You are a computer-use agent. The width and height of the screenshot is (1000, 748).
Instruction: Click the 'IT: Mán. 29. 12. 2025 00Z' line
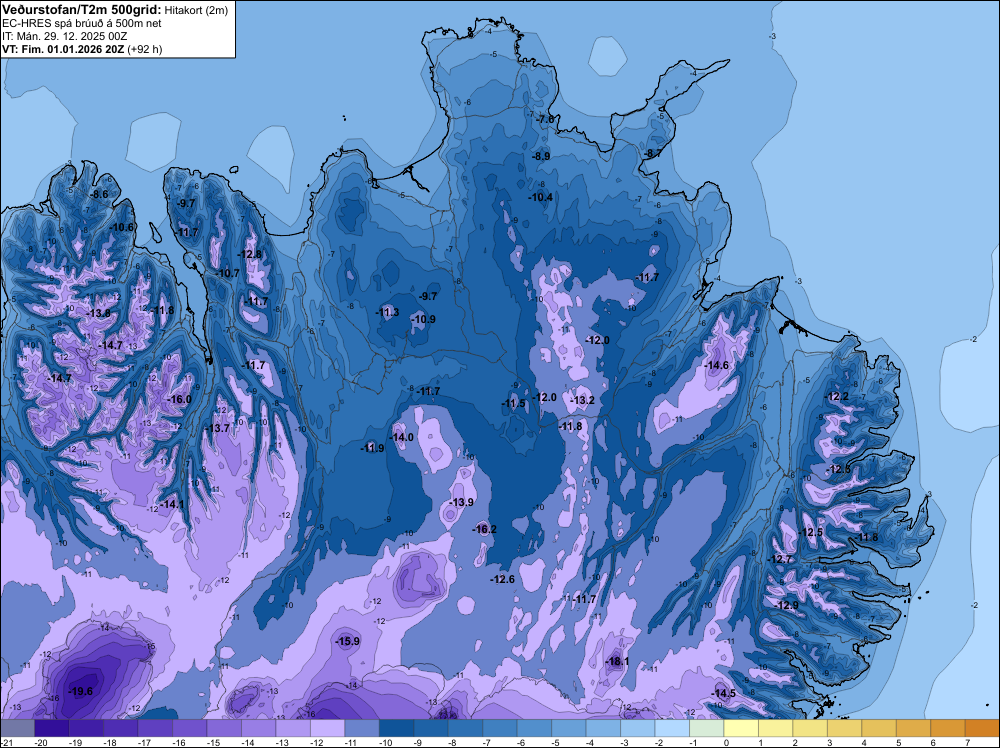(64, 36)
